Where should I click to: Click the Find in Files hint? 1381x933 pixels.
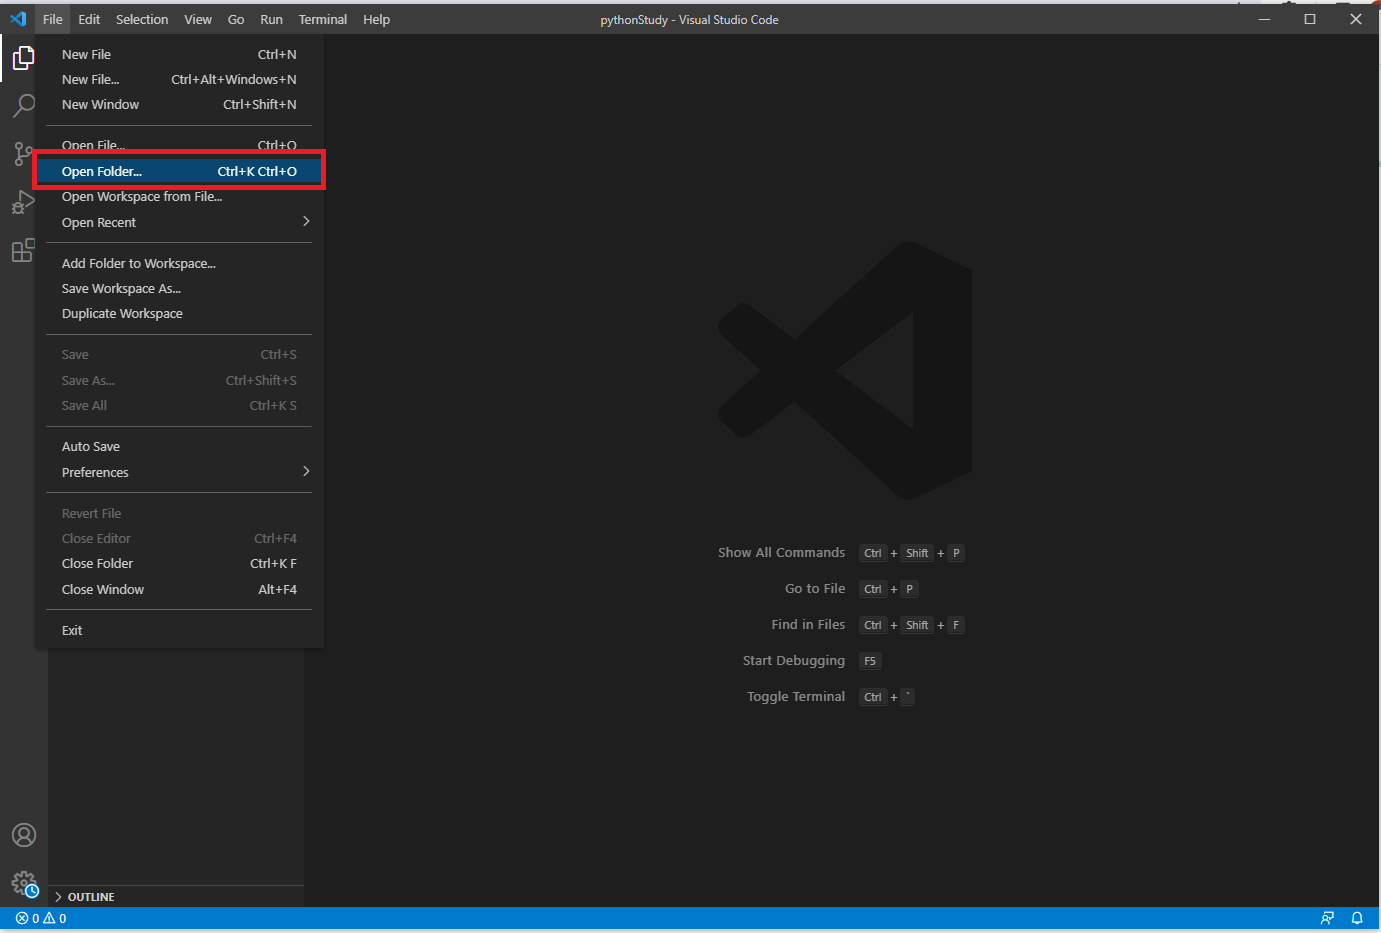[x=808, y=624]
